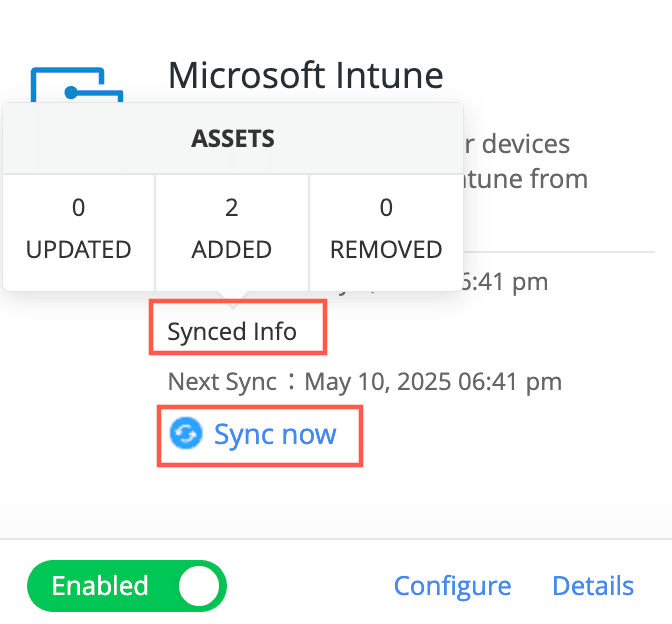672x624 pixels.
Task: Open the Details link
Action: 593,586
